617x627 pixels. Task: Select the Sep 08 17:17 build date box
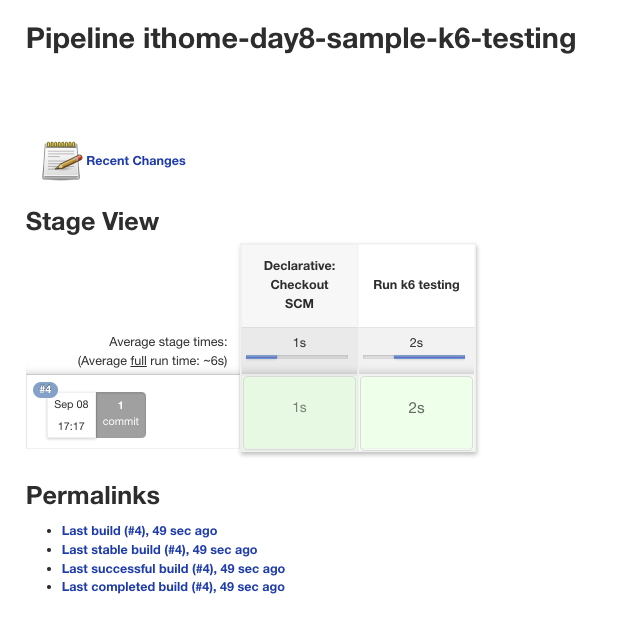pyautogui.click(x=71, y=414)
